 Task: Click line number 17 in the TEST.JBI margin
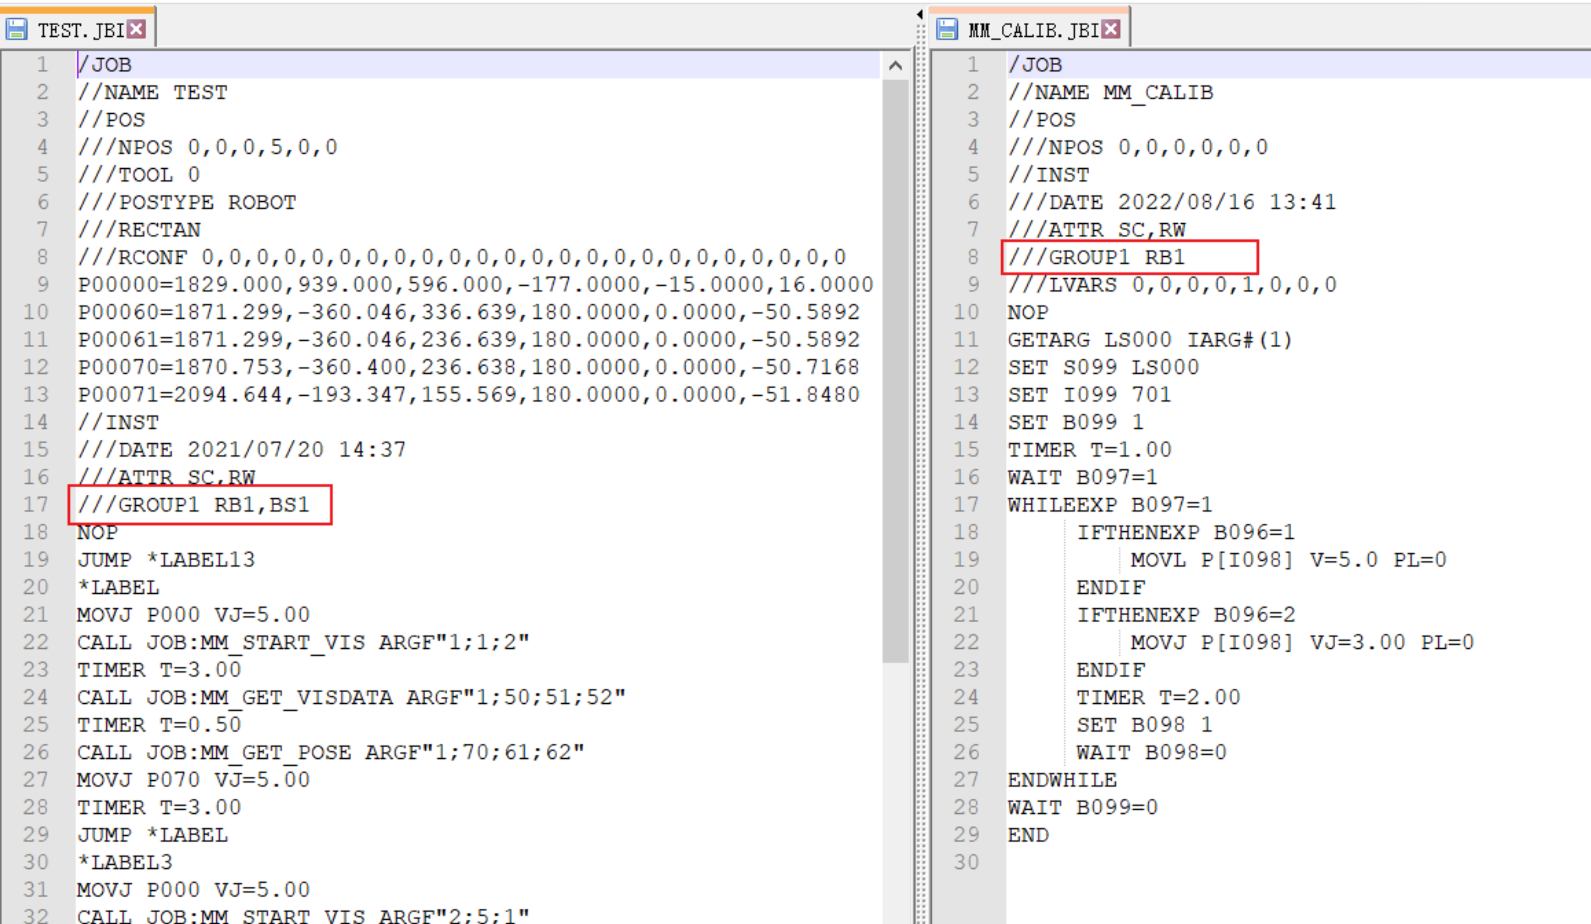[36, 505]
